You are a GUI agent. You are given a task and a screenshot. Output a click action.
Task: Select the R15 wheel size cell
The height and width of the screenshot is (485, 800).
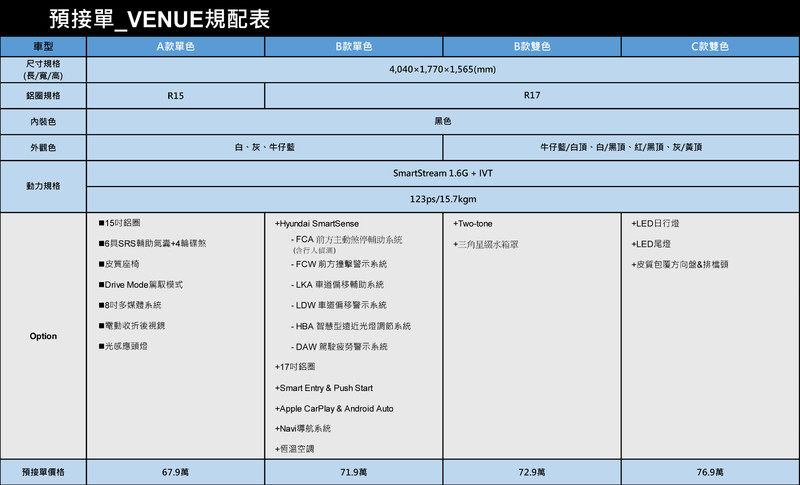point(176,96)
